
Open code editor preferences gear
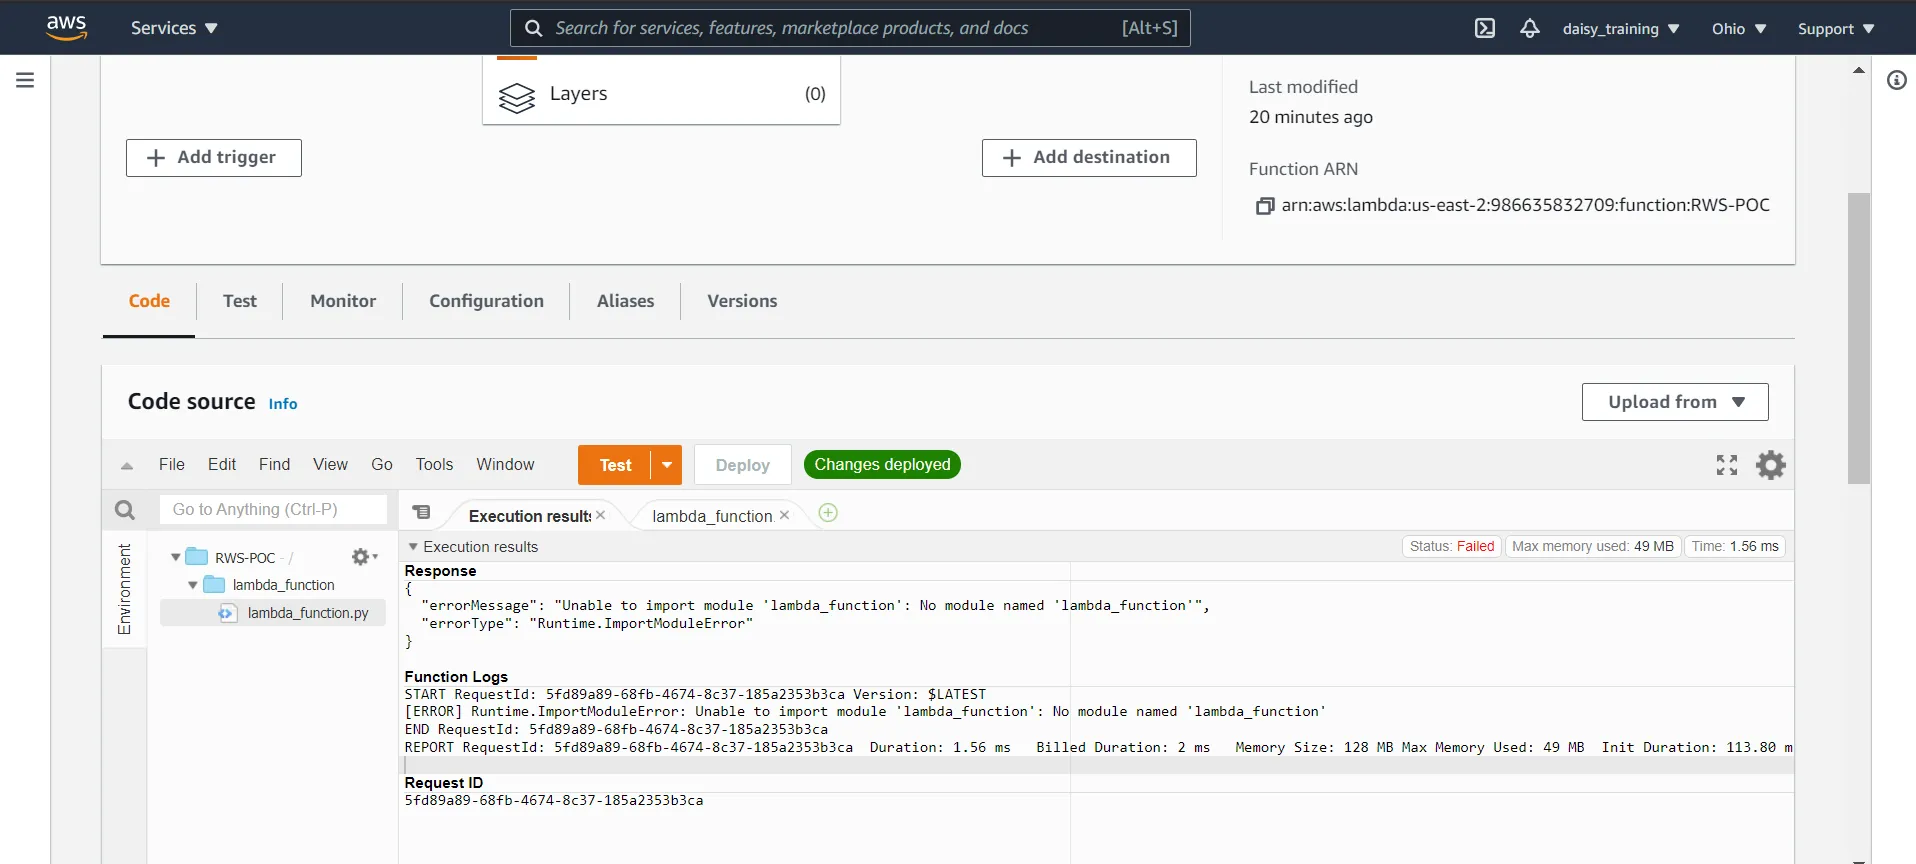point(1771,465)
